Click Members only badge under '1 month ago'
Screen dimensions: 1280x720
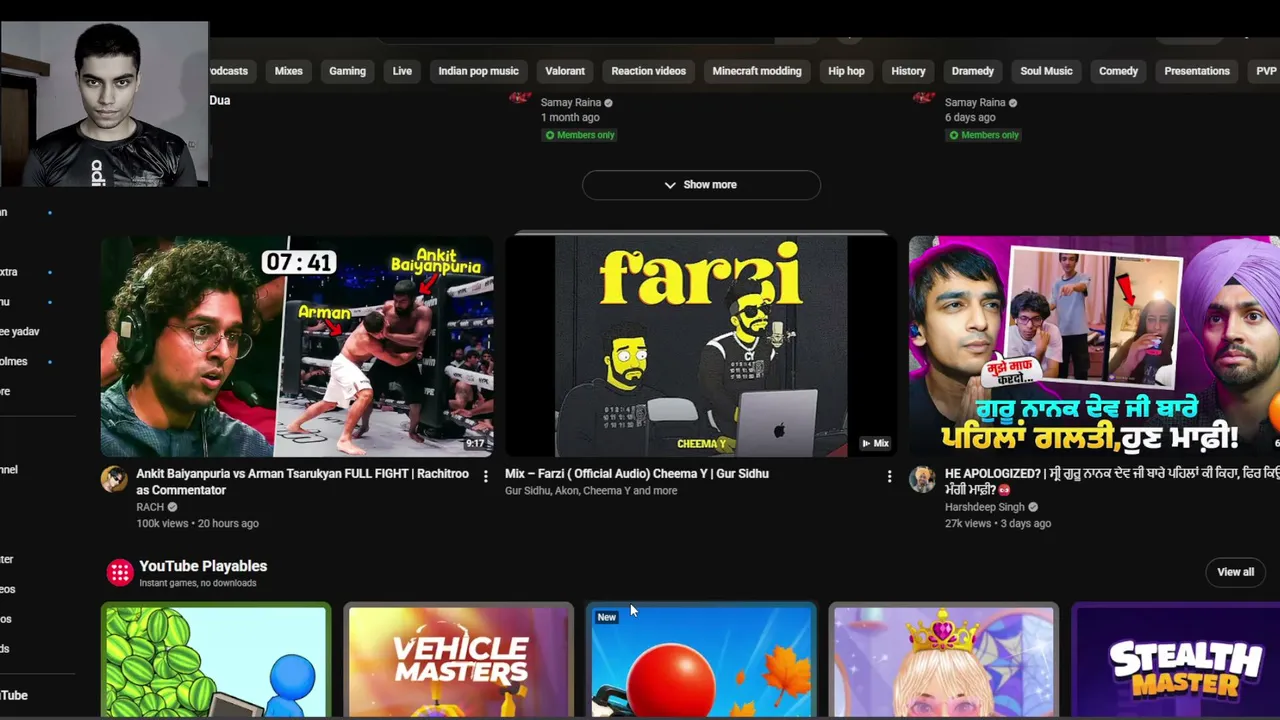(580, 135)
